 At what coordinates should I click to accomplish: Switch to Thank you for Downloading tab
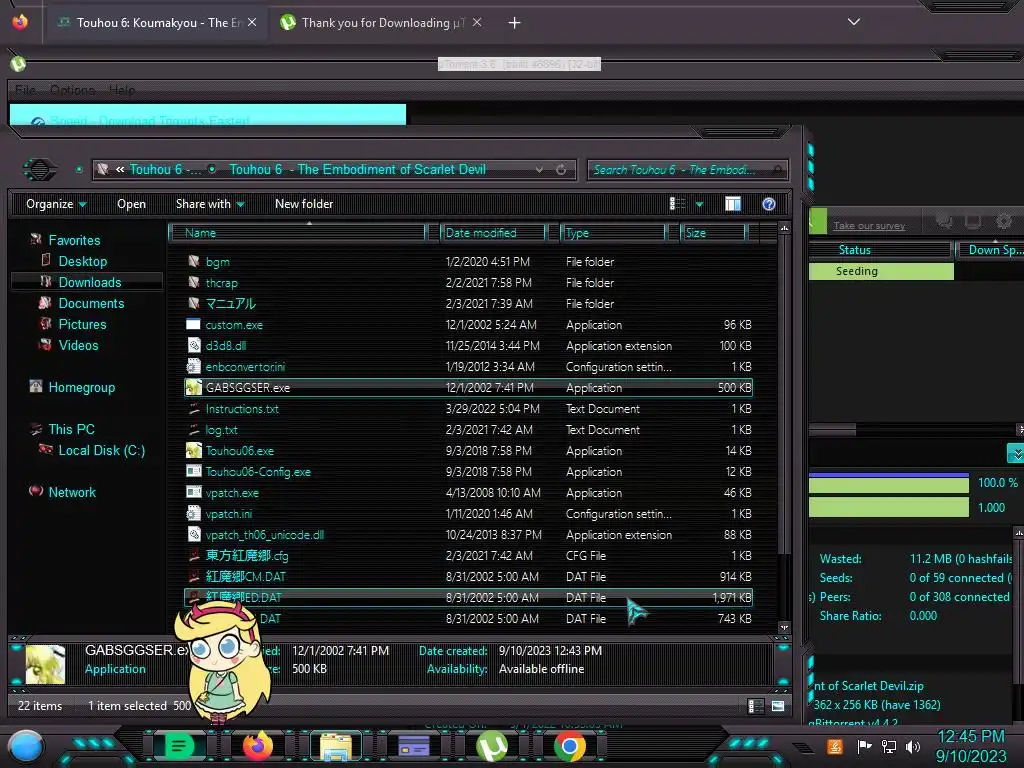pyautogui.click(x=381, y=23)
